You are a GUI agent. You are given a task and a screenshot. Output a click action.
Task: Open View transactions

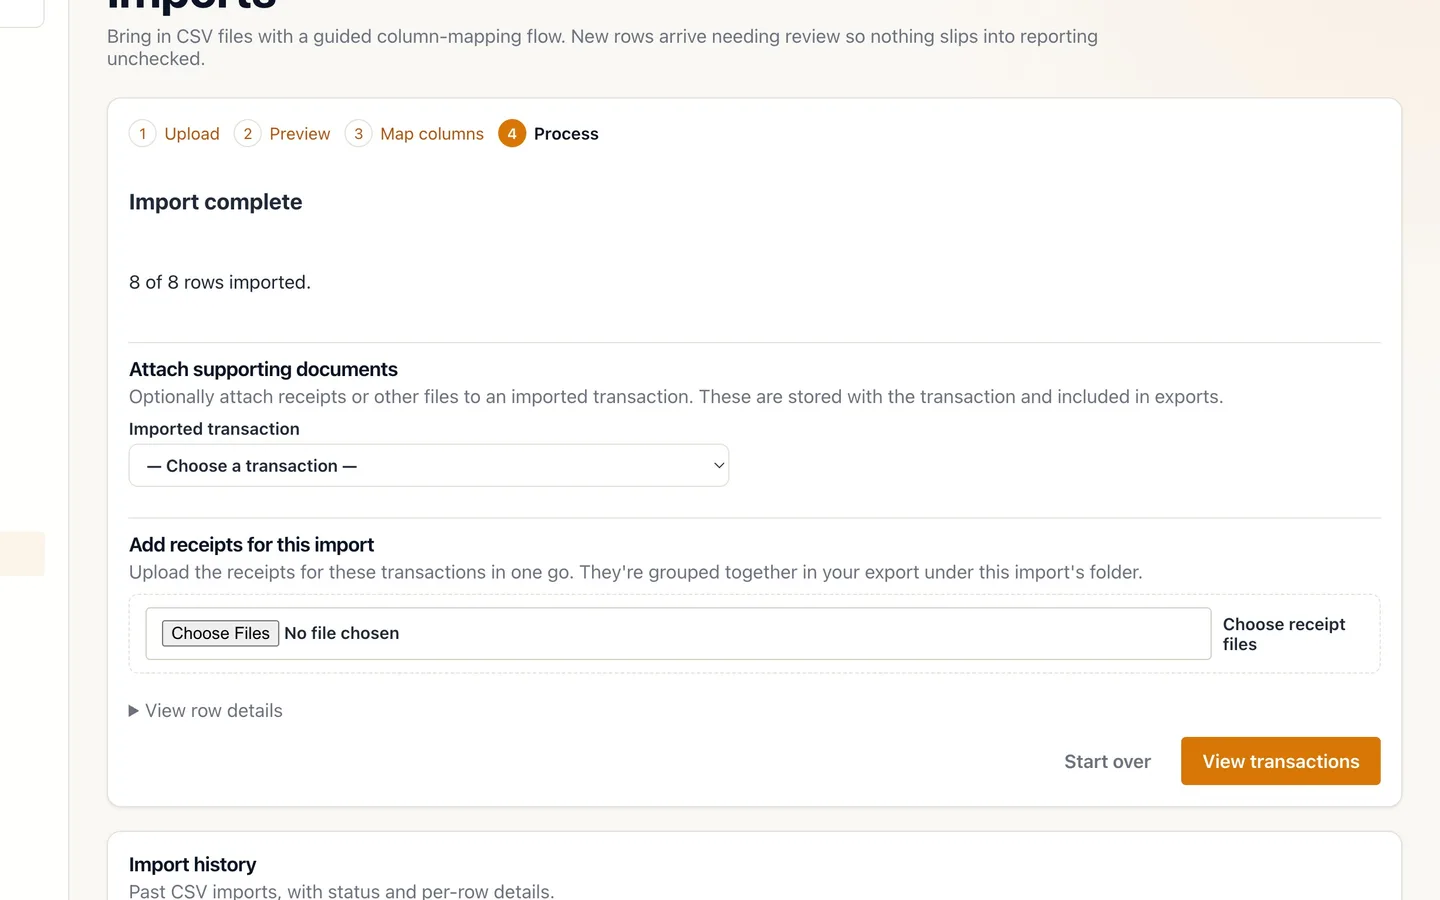click(1280, 761)
